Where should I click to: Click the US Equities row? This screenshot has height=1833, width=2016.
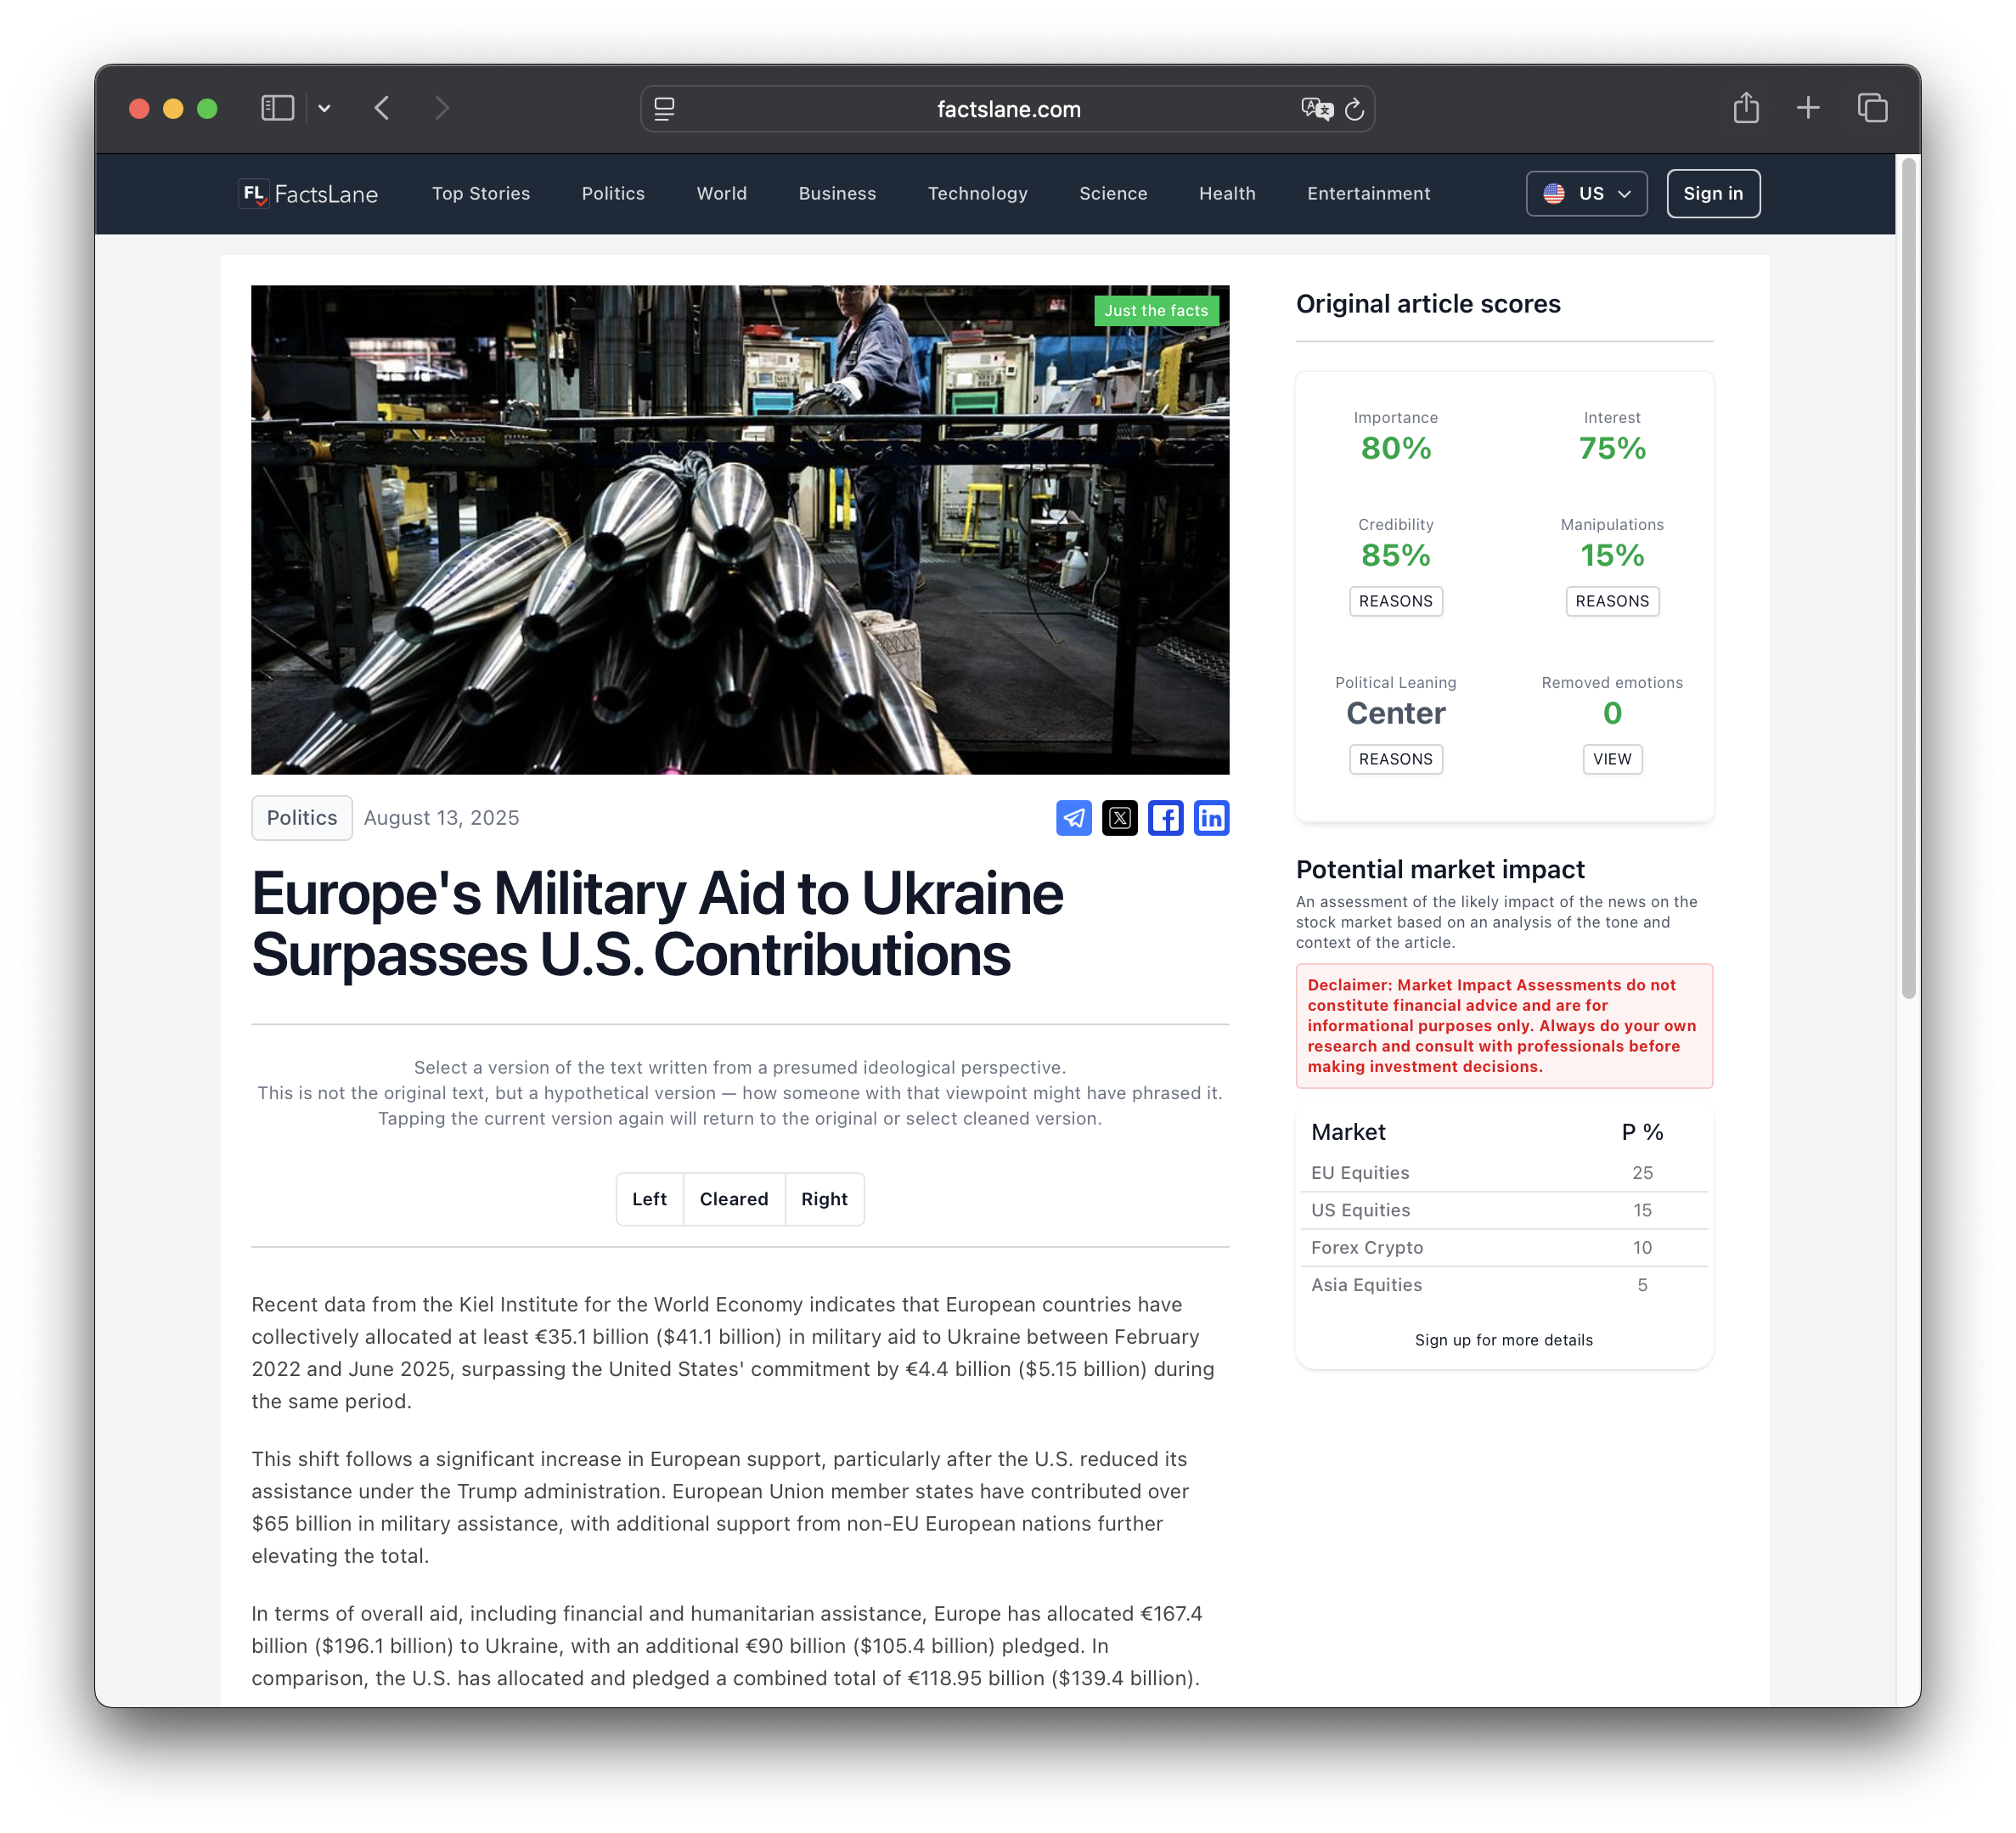tap(1504, 1210)
